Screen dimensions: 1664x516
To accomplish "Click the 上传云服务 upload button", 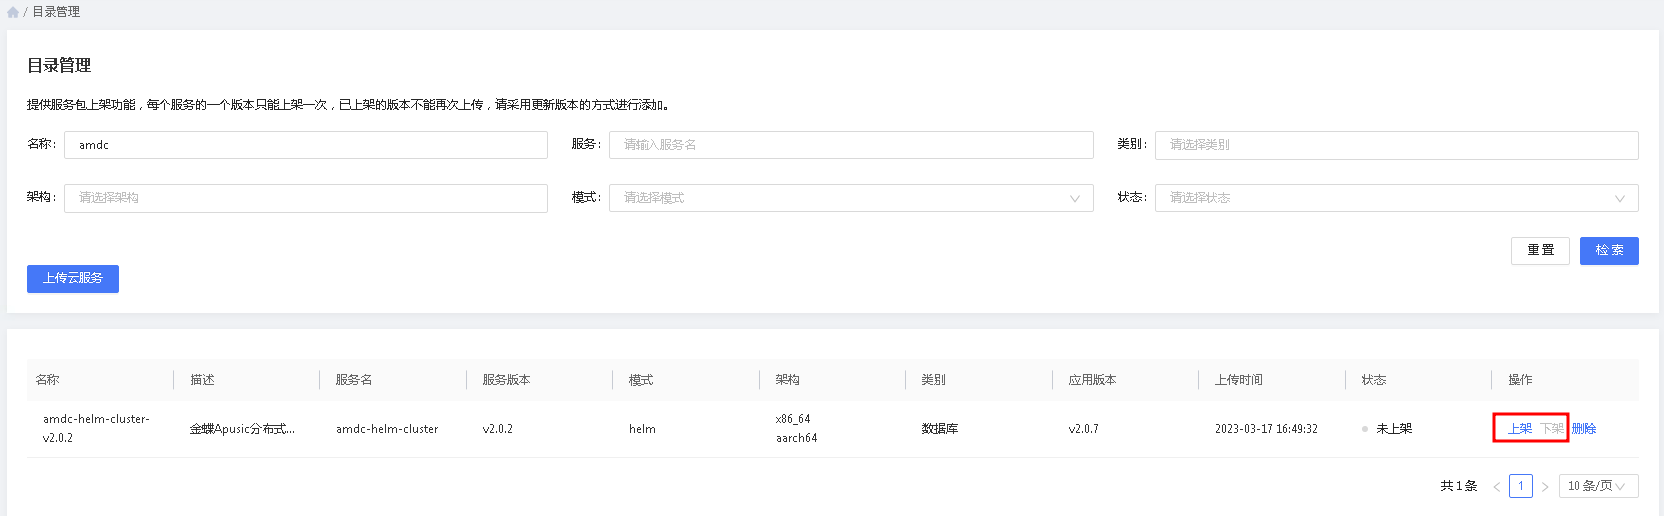I will point(73,278).
